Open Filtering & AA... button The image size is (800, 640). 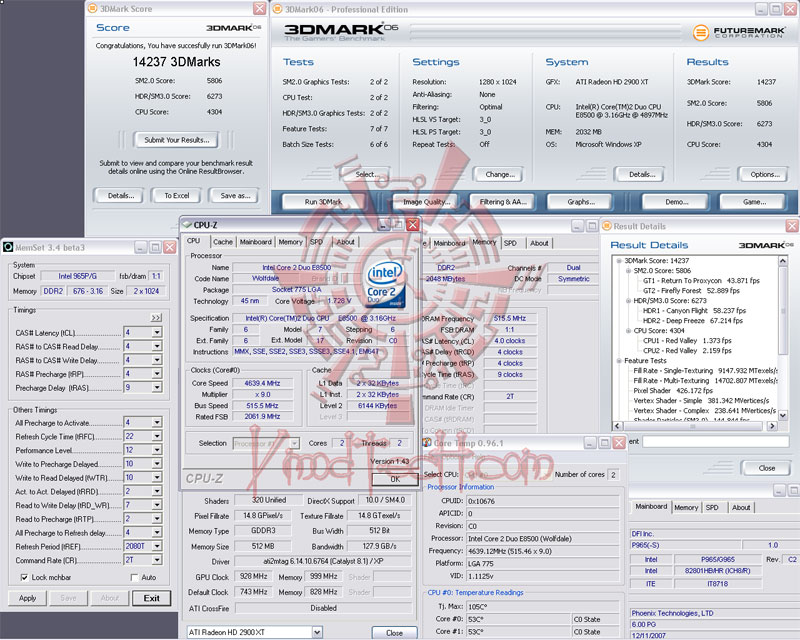click(503, 202)
